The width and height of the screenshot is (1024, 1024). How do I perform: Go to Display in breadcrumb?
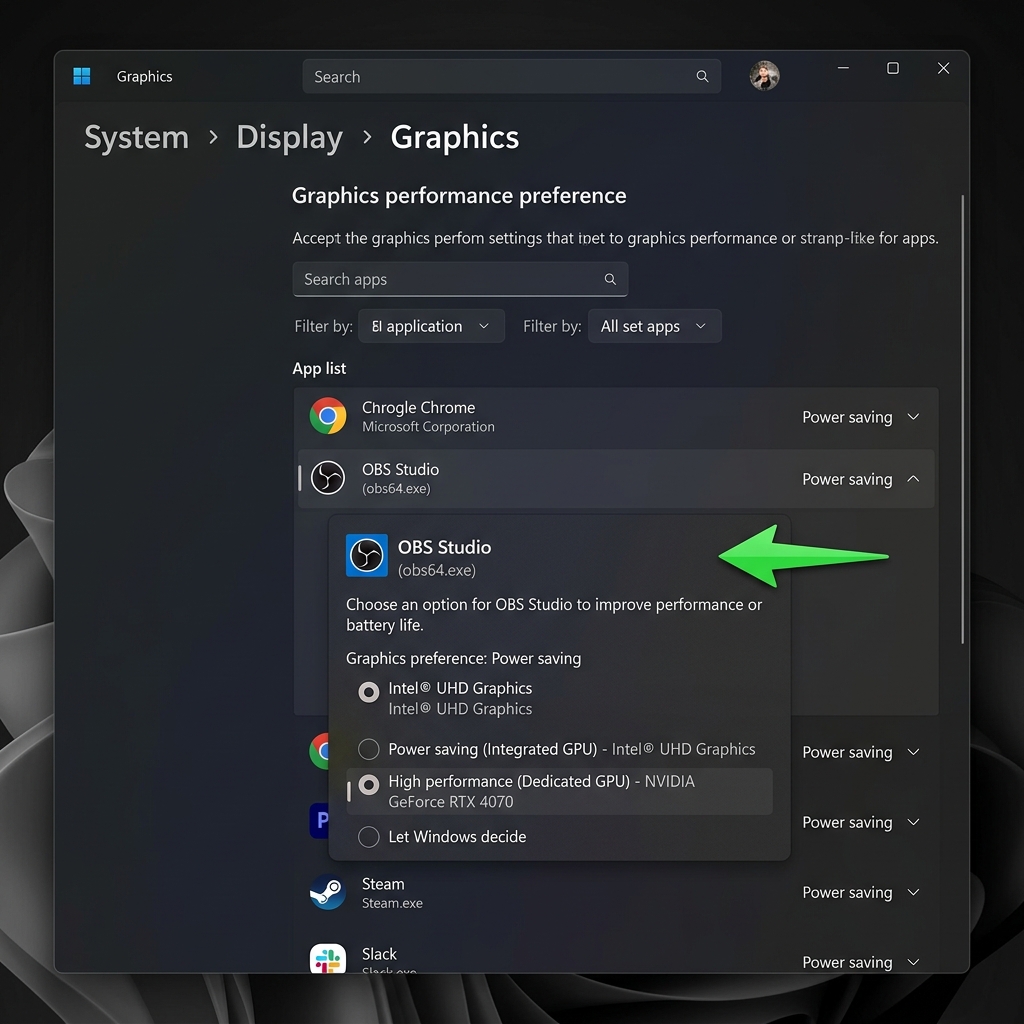pos(289,137)
